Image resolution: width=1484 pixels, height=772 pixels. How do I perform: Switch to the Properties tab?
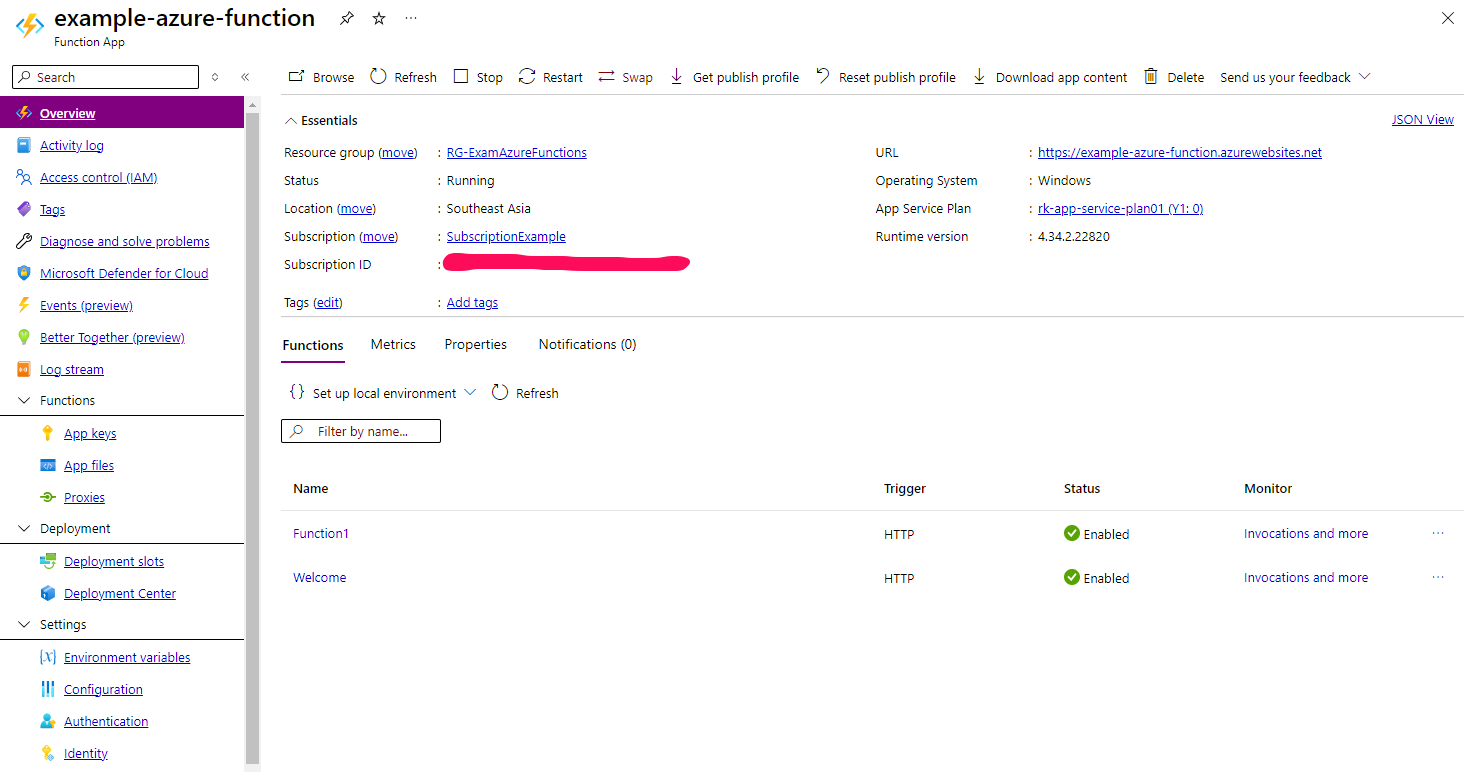pyautogui.click(x=476, y=344)
